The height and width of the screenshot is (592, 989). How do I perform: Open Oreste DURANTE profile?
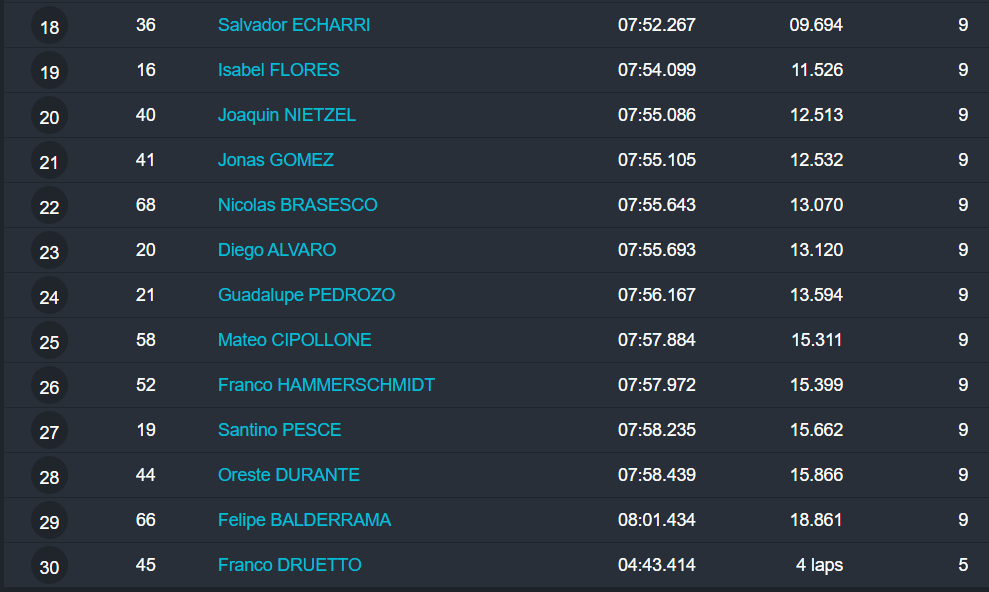pos(288,475)
